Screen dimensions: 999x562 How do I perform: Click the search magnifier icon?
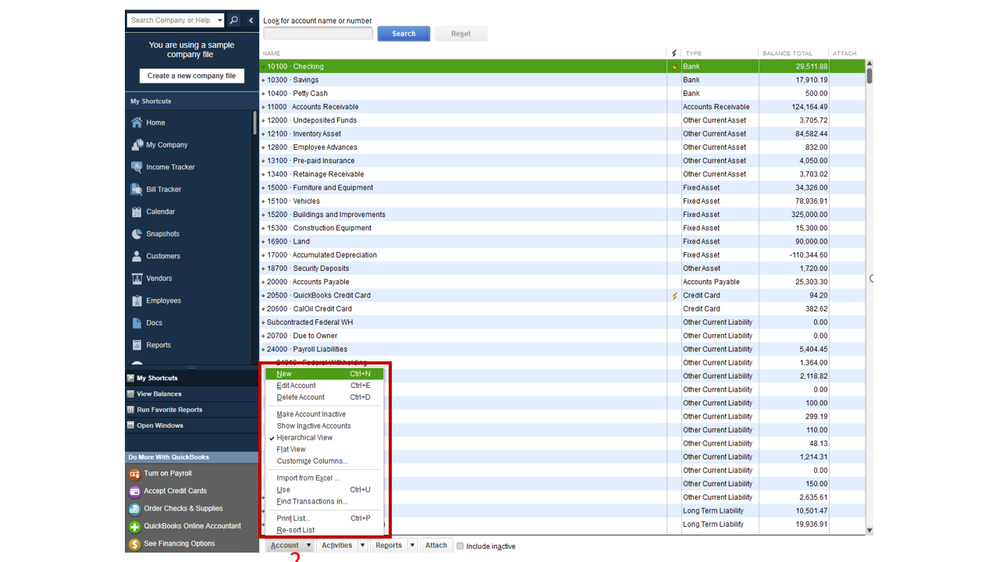point(234,20)
